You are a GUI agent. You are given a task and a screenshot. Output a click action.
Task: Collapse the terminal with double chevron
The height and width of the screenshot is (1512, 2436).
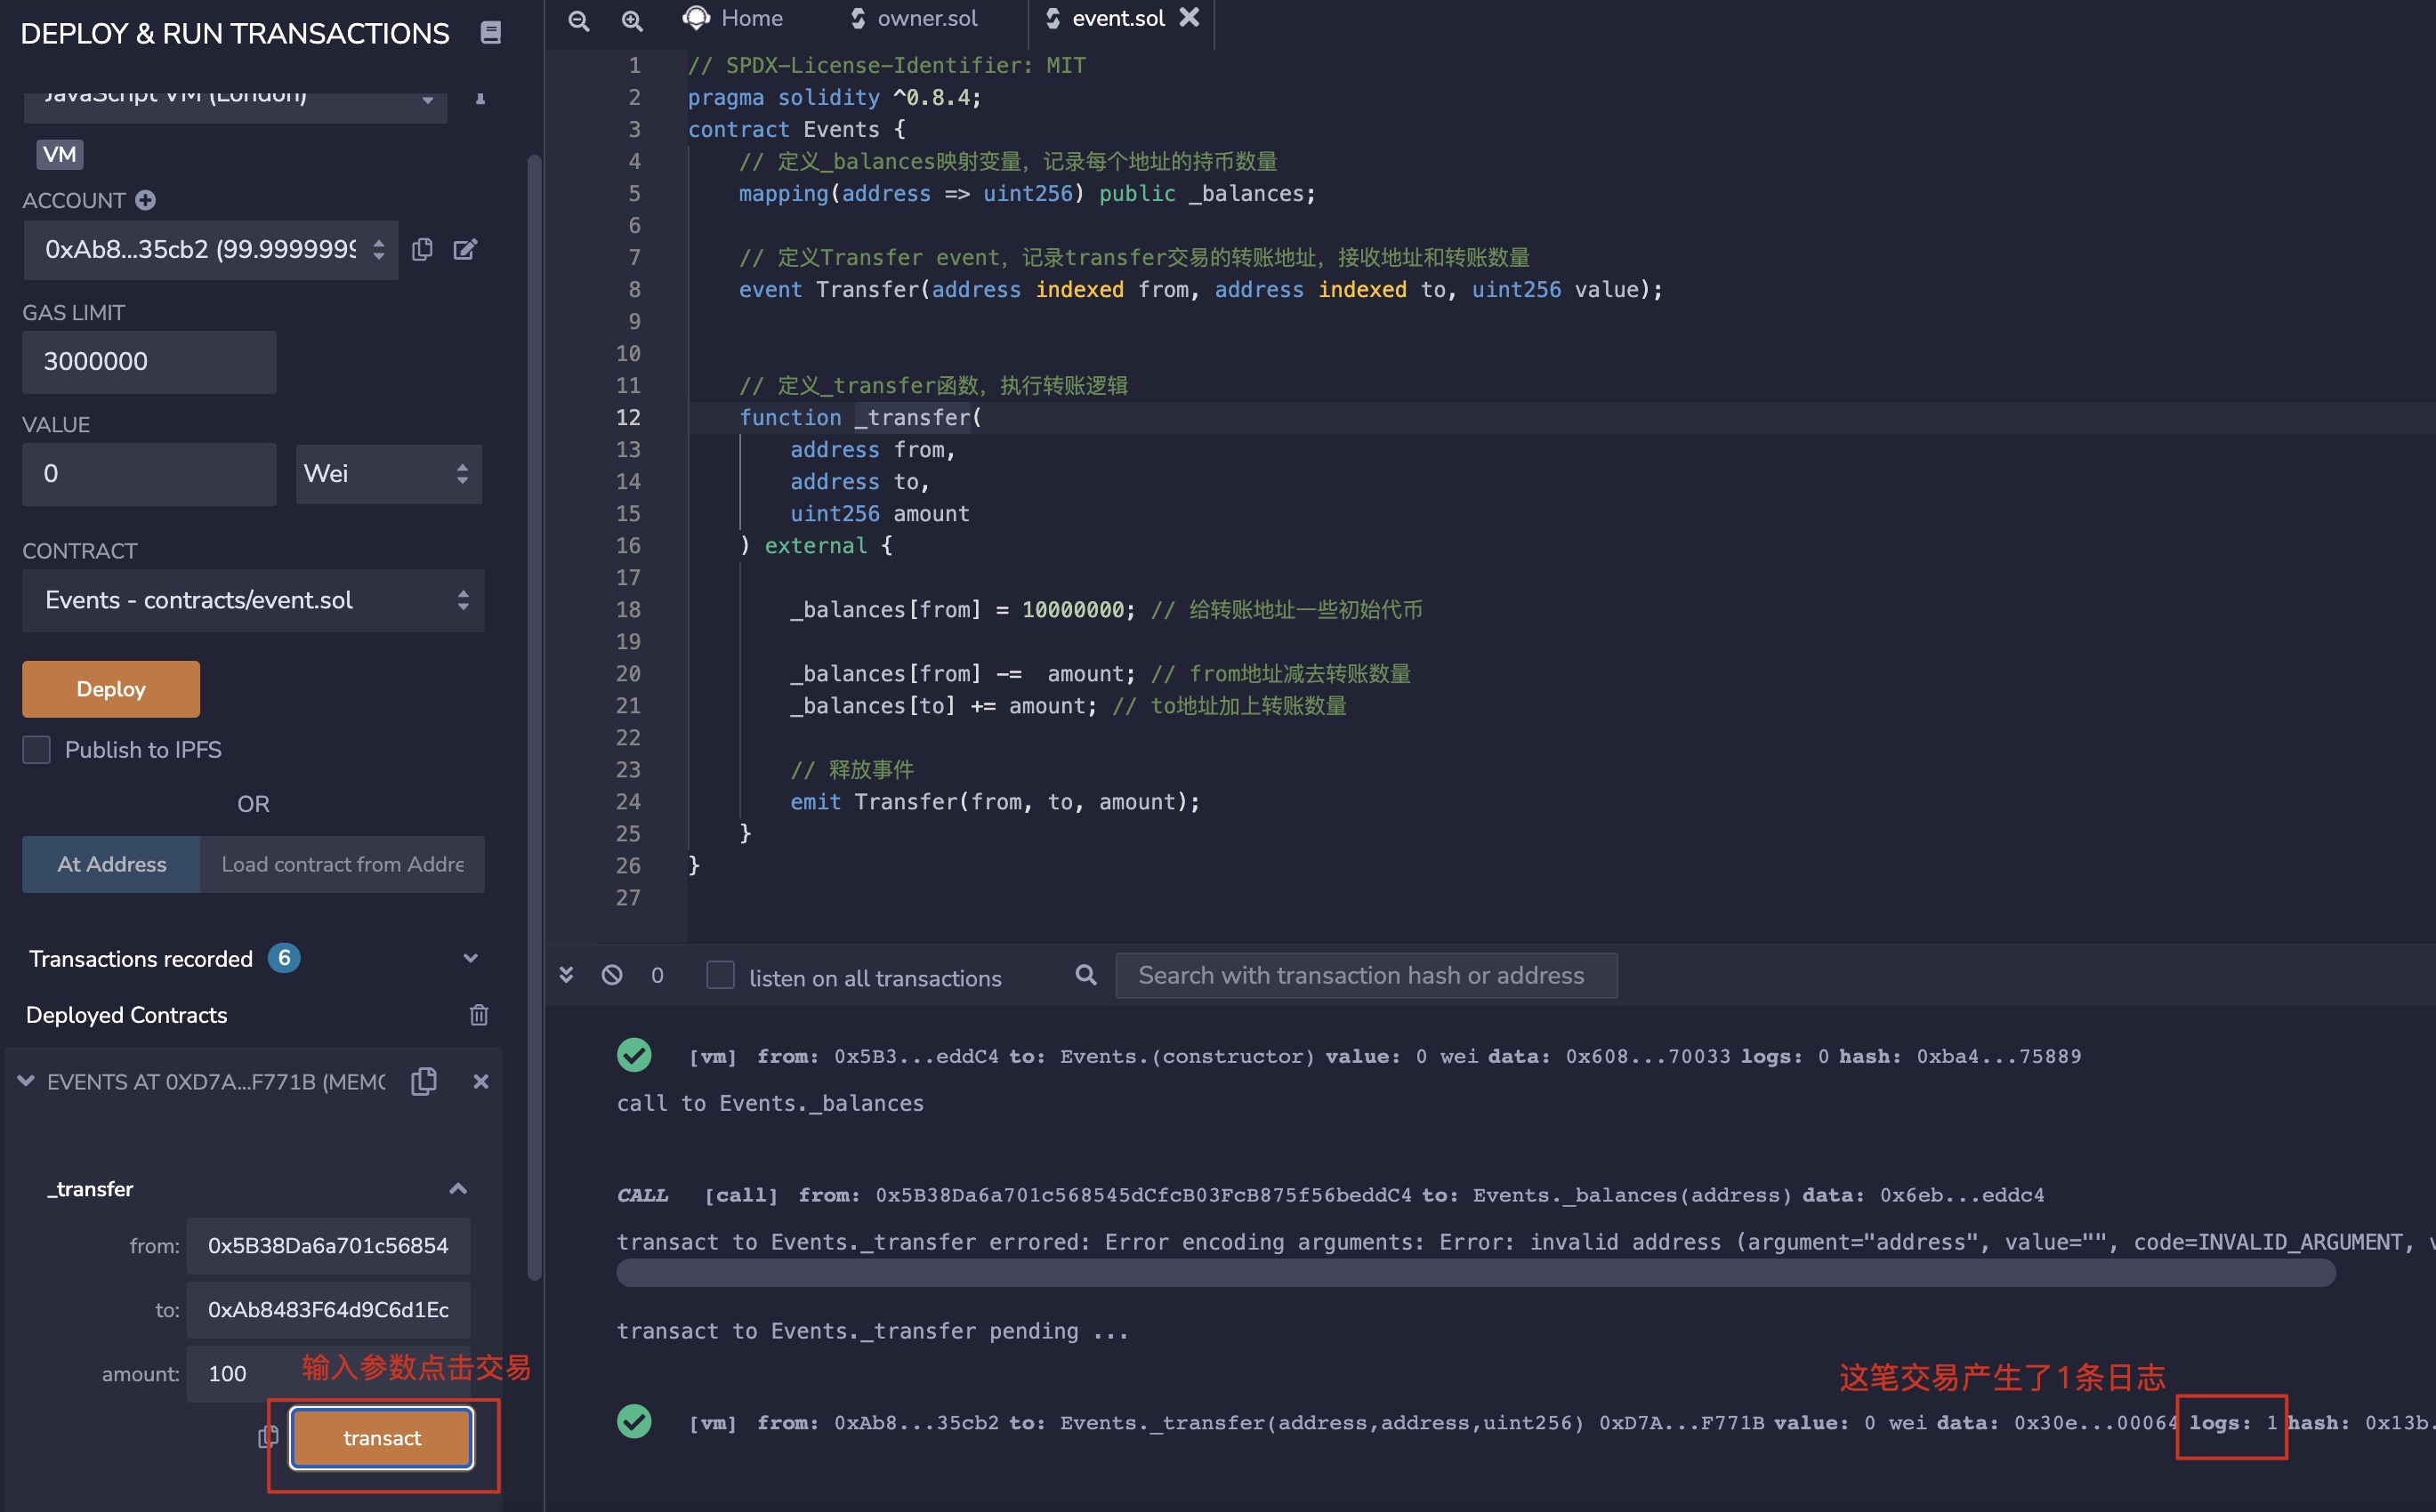566,975
